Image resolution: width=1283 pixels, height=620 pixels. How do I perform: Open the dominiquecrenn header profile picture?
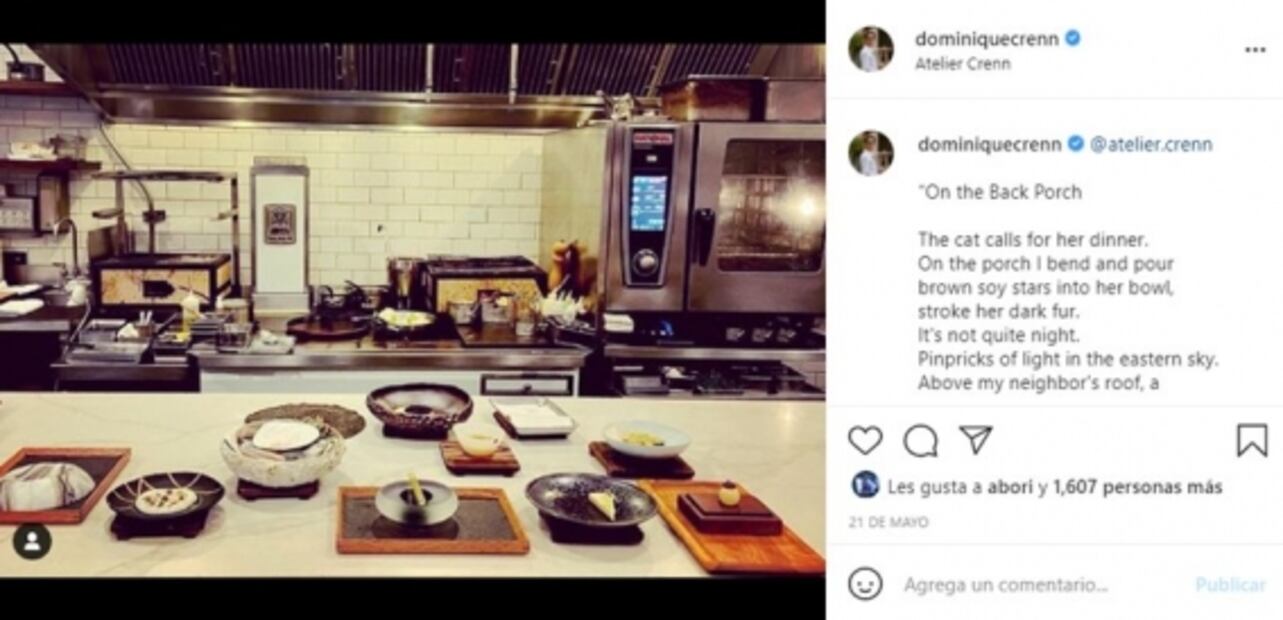point(871,50)
